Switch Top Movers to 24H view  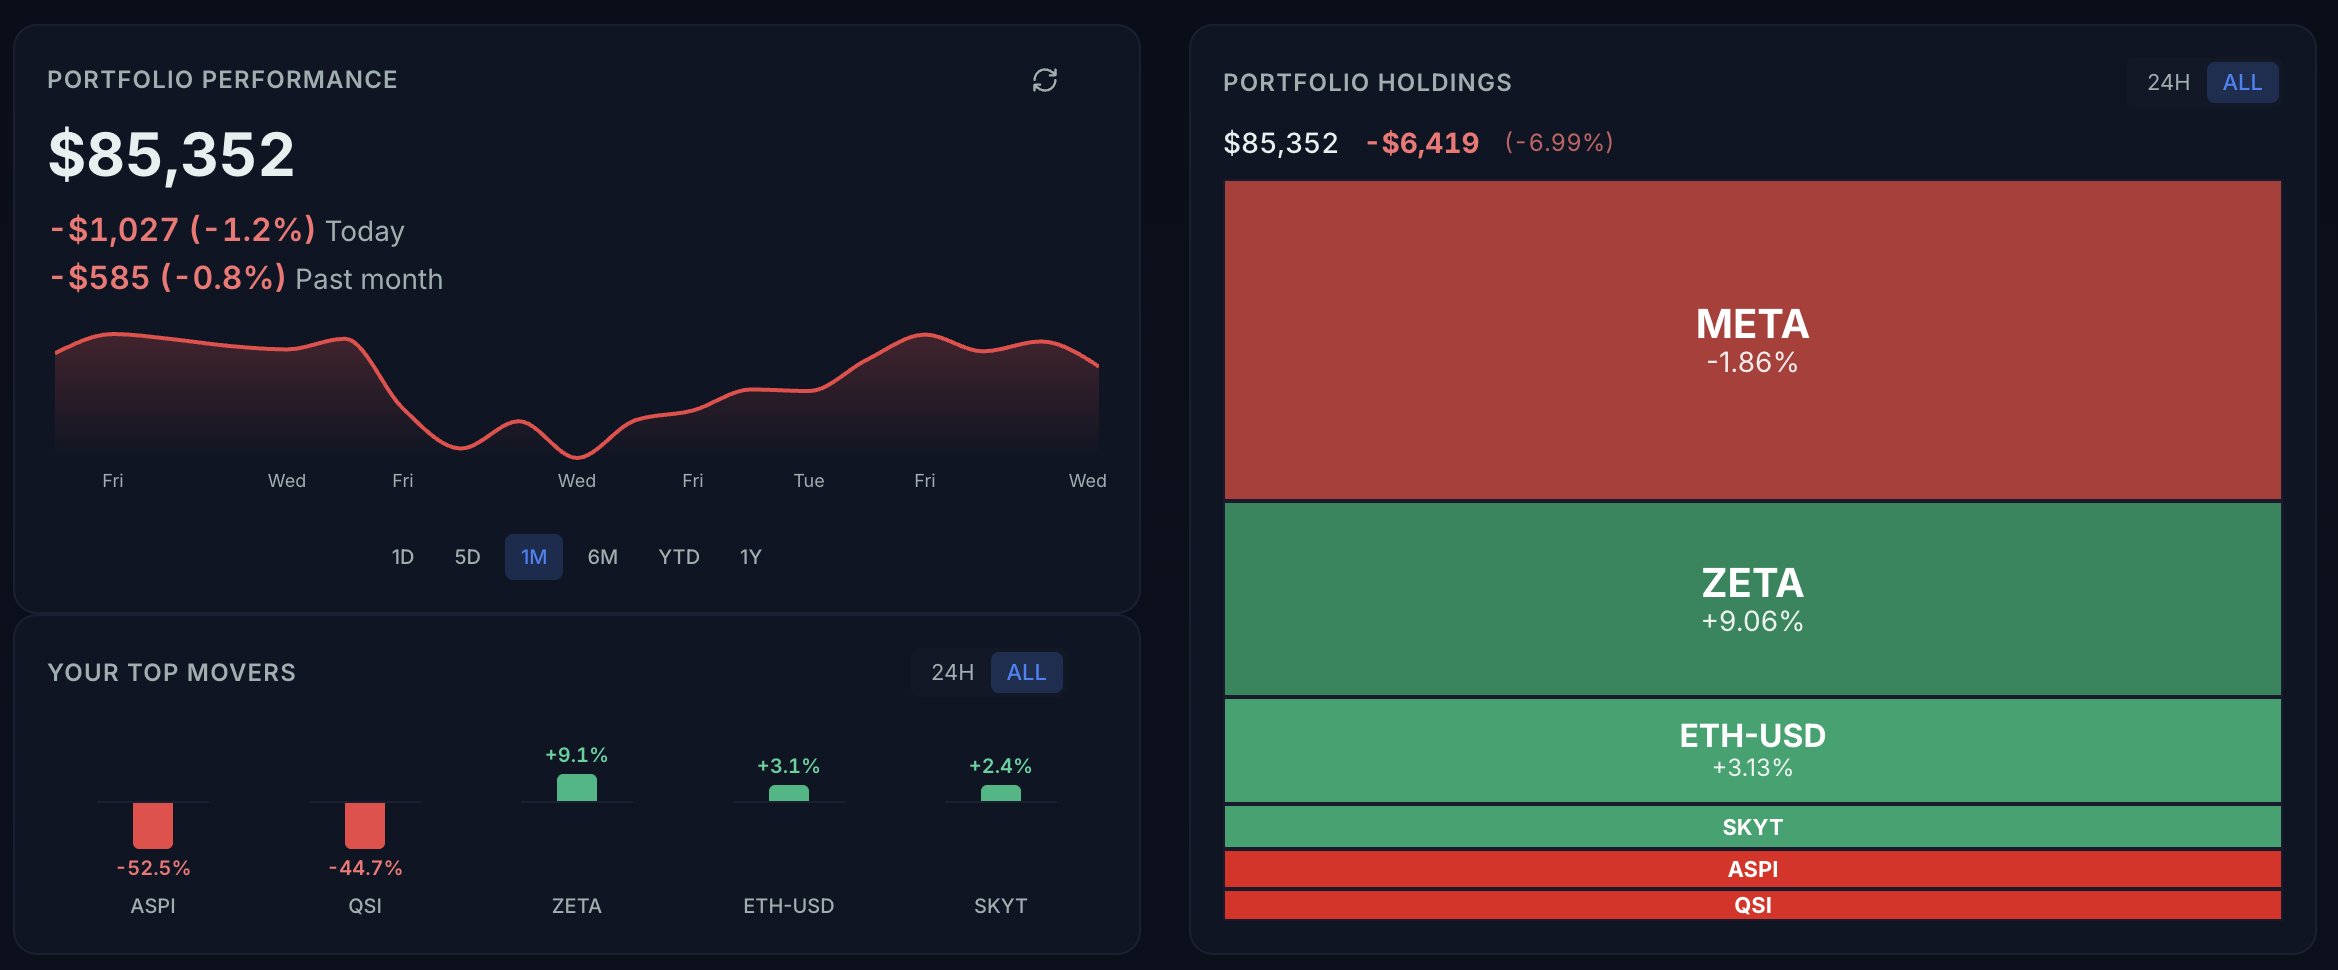952,672
